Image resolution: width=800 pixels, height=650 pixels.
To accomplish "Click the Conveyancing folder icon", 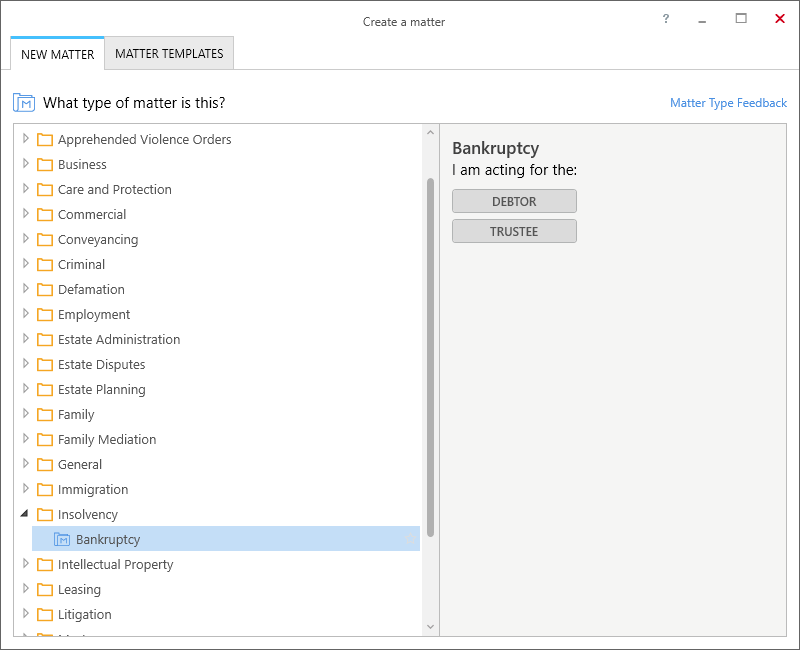I will [45, 239].
